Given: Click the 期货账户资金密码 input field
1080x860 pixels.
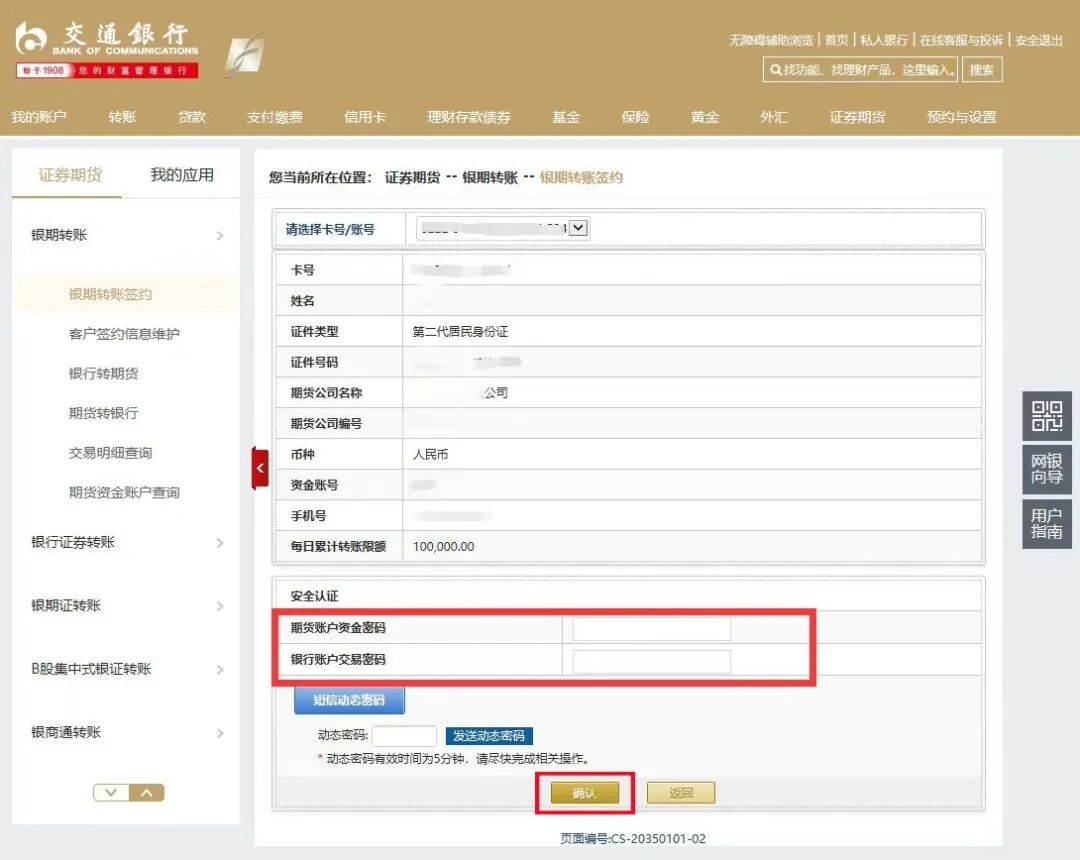Looking at the screenshot, I should (x=651, y=629).
